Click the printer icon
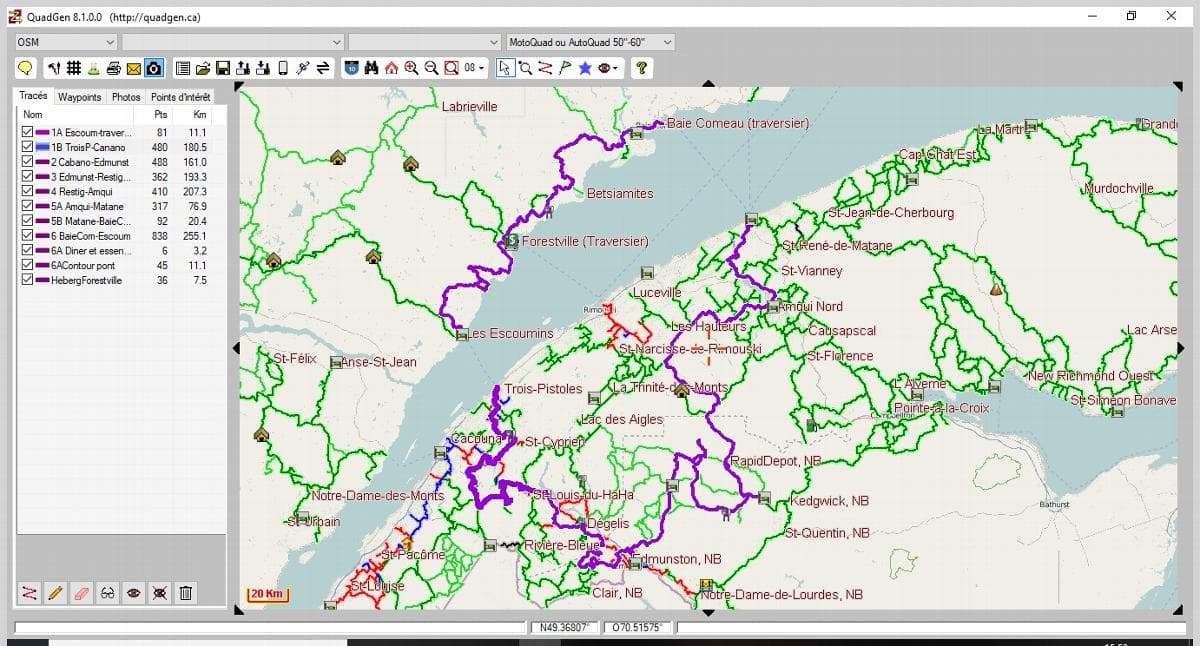1200x646 pixels. pos(114,68)
